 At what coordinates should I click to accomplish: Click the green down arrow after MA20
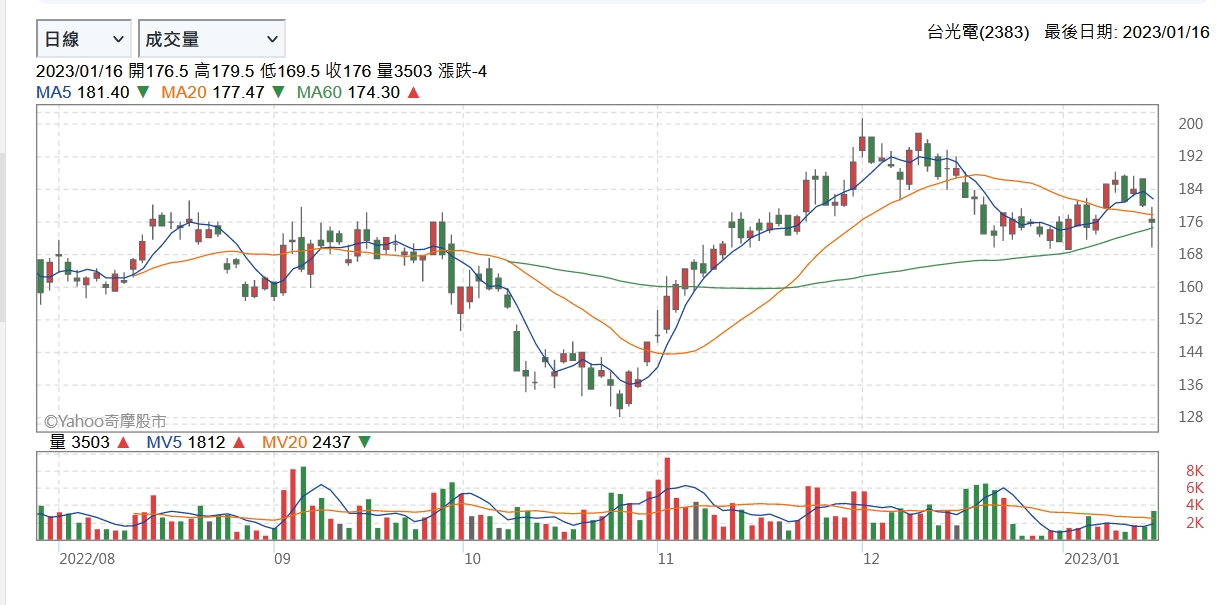tap(278, 92)
